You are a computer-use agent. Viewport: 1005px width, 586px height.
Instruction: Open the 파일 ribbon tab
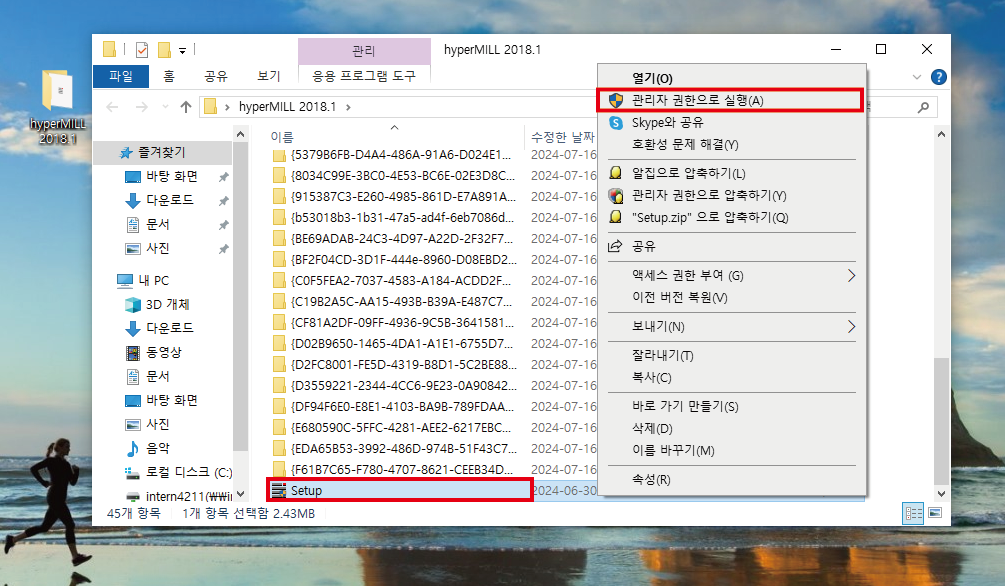[x=120, y=76]
